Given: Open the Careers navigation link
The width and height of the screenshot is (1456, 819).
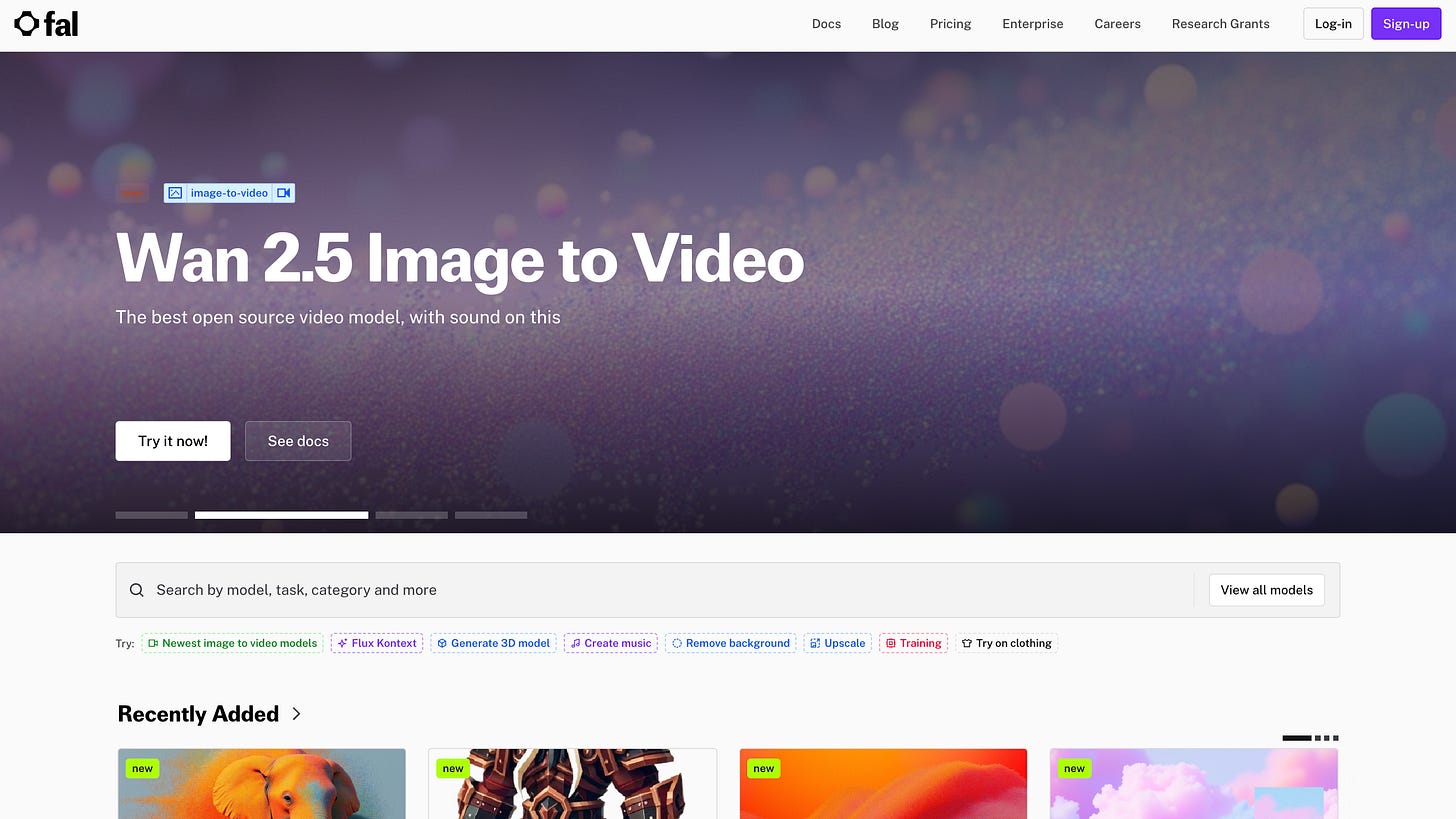Looking at the screenshot, I should [x=1117, y=24].
